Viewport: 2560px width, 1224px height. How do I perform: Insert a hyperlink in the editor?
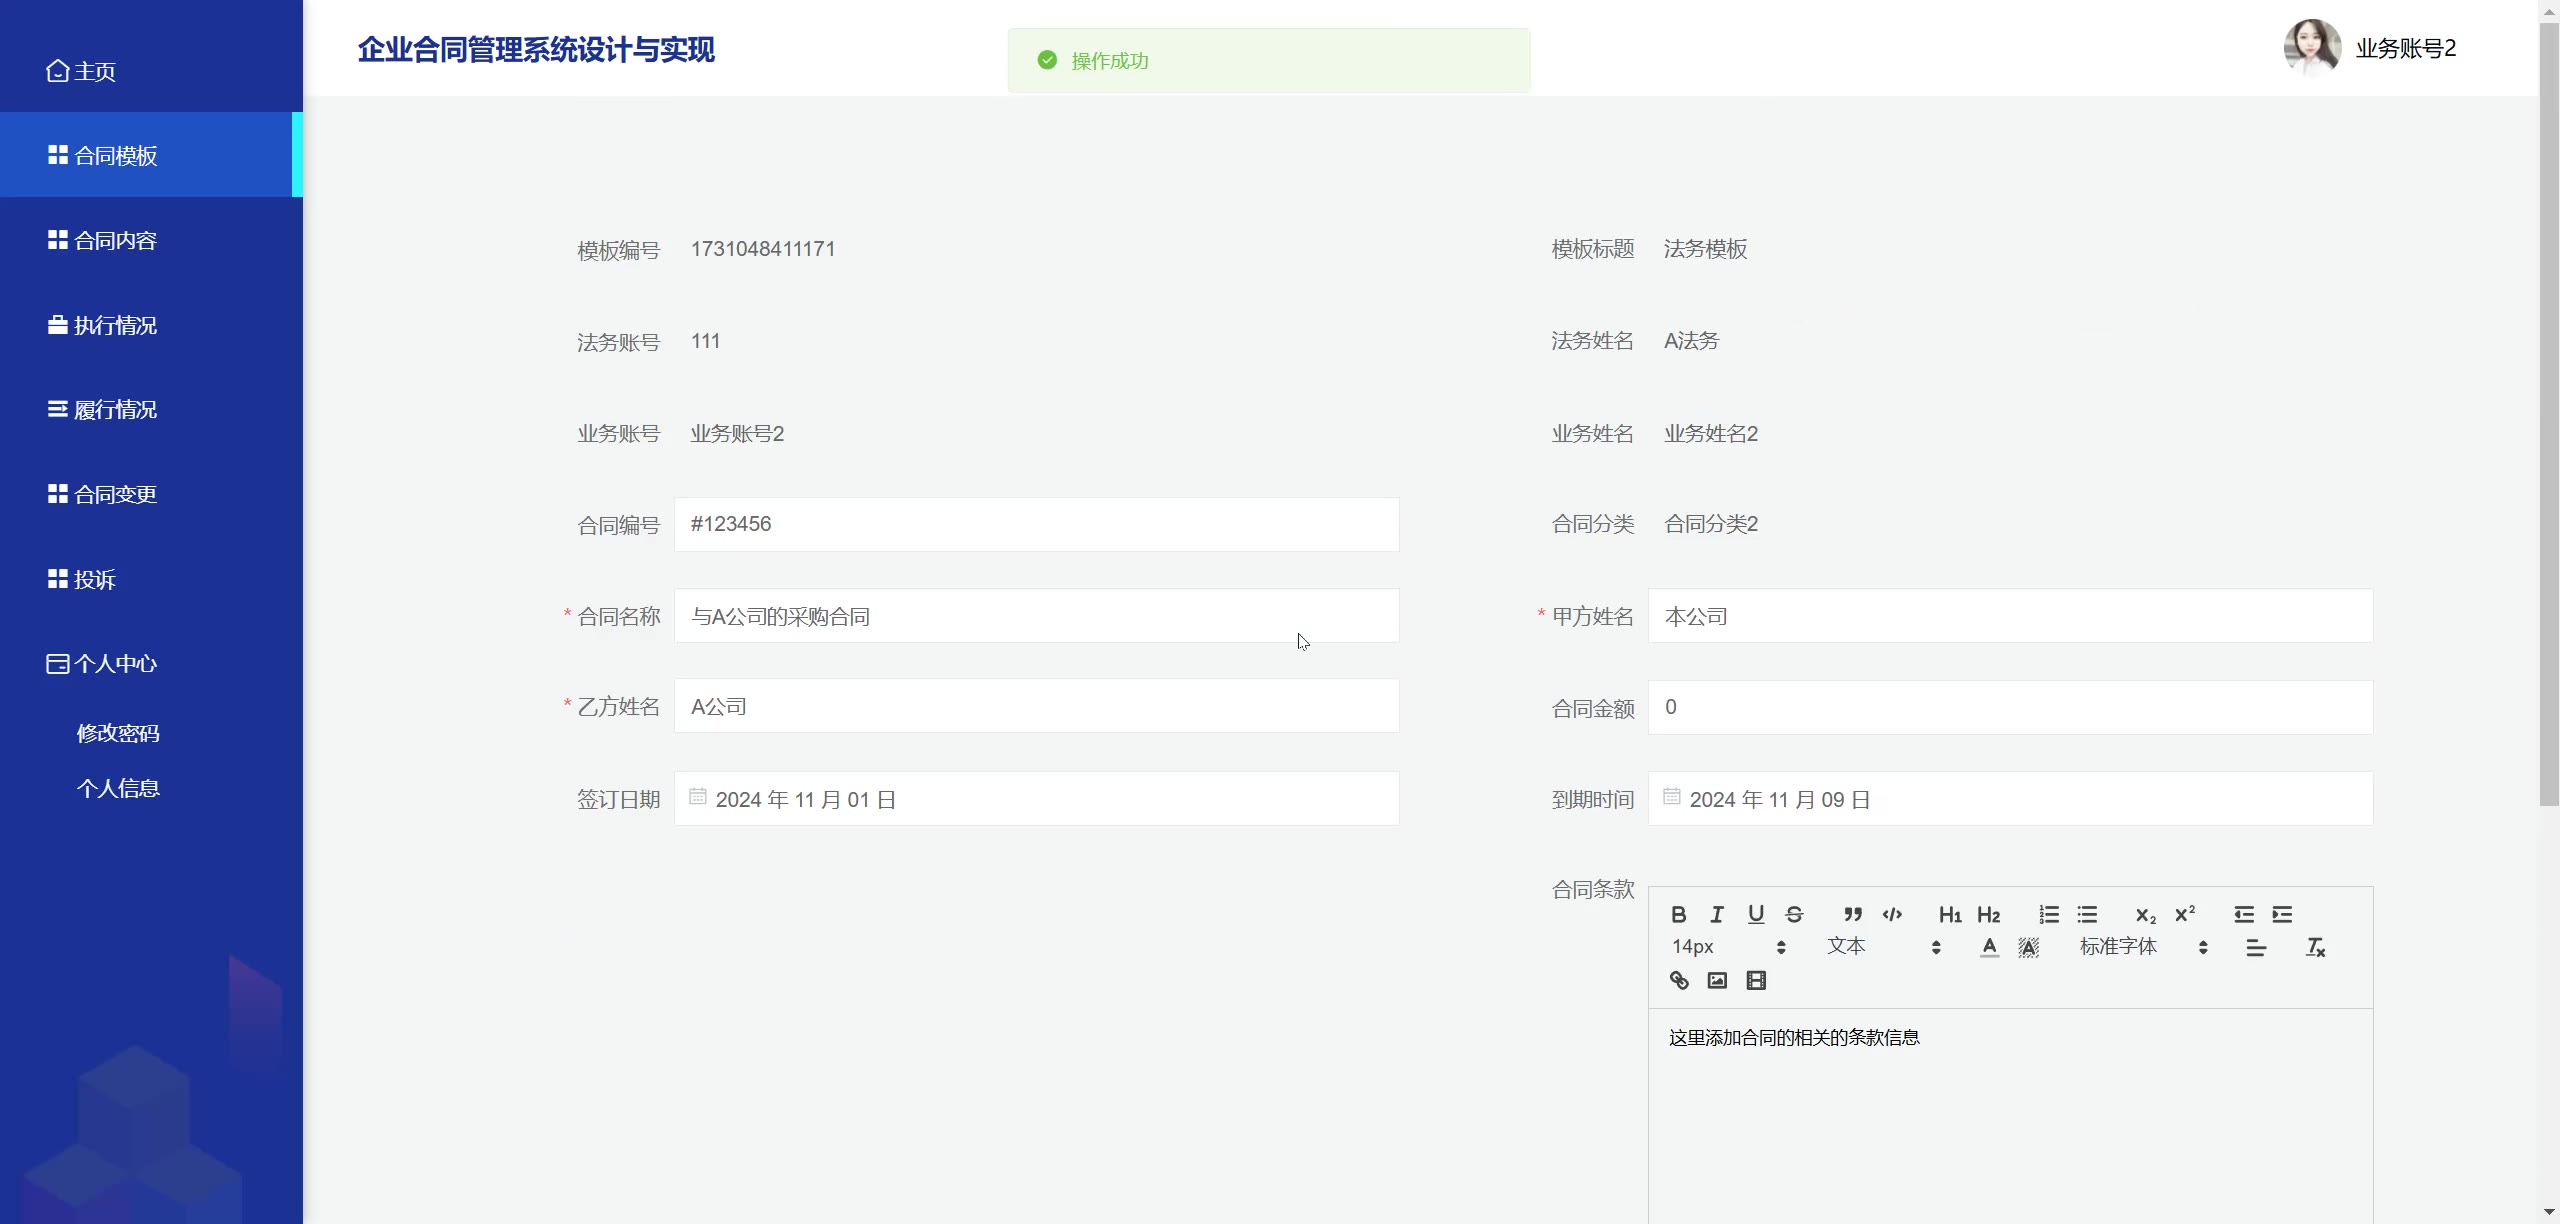(x=1679, y=980)
